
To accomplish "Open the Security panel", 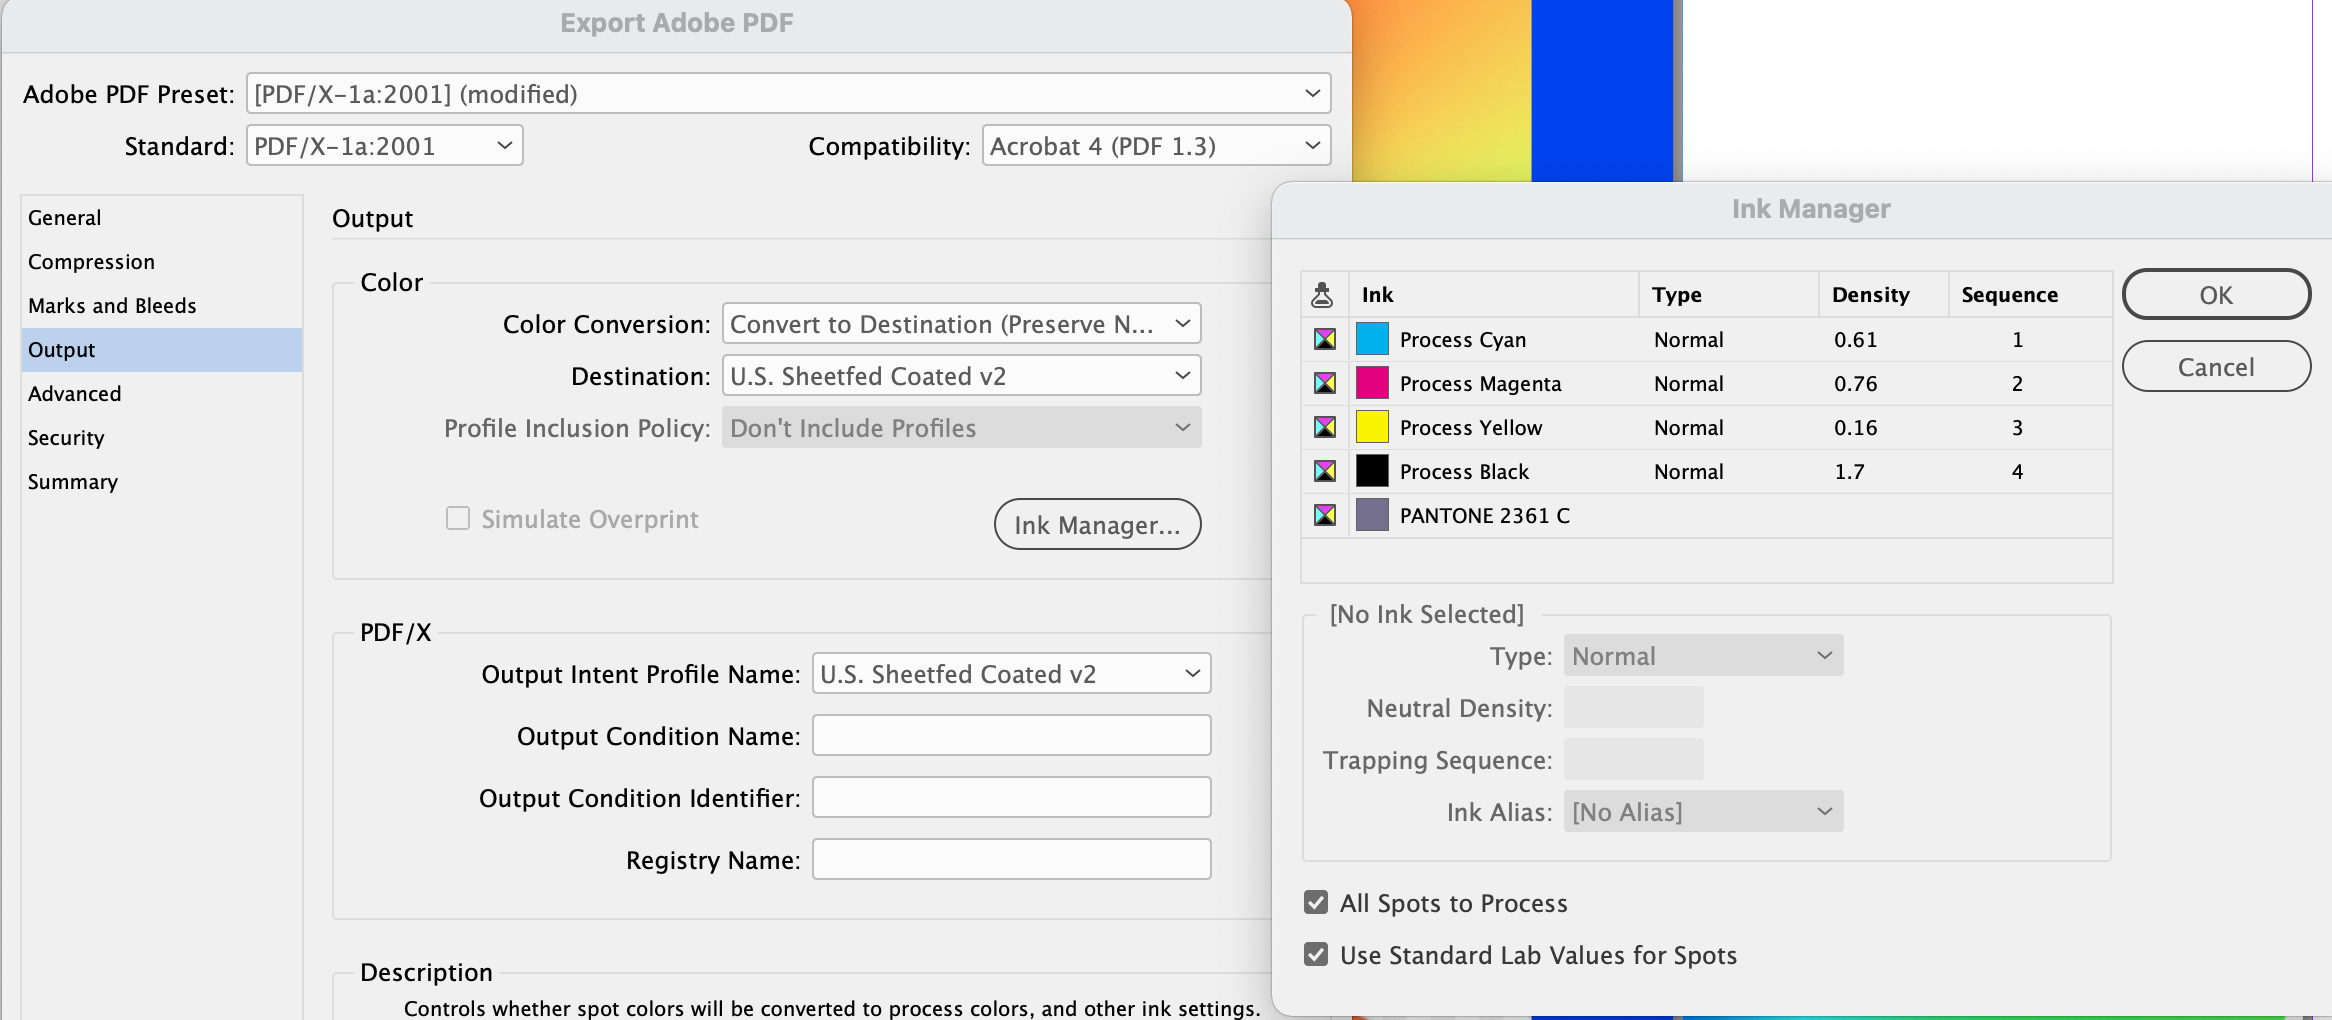I will pyautogui.click(x=66, y=437).
